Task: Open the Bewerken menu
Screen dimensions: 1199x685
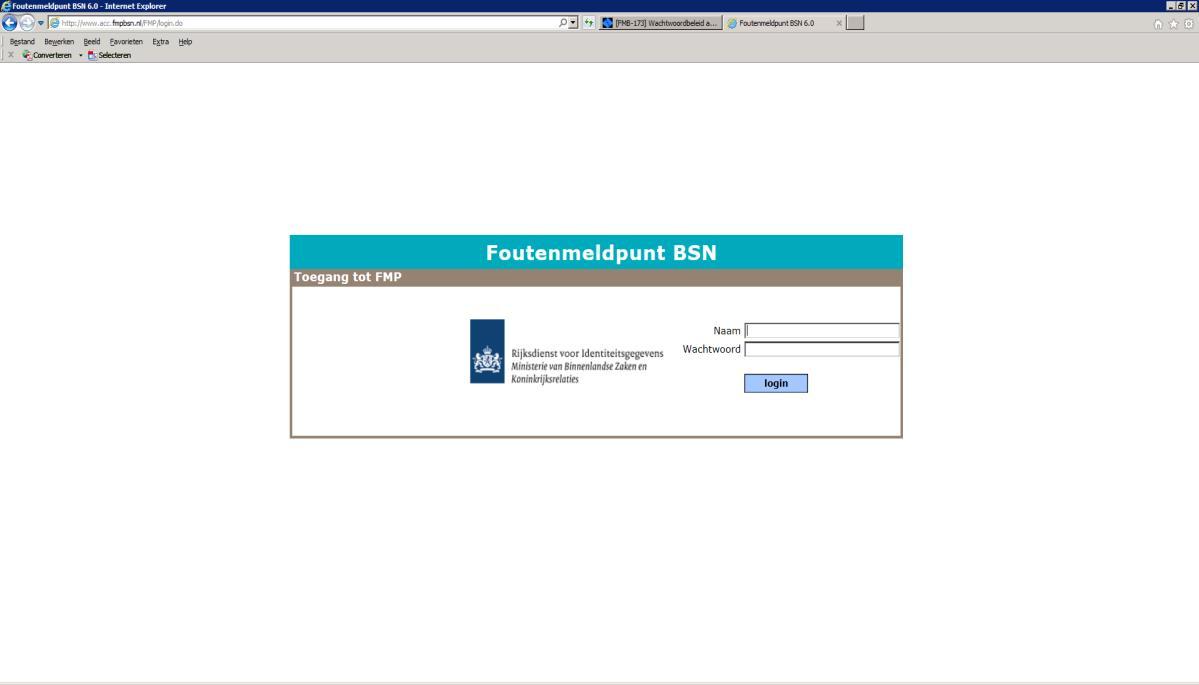Action: [59, 42]
